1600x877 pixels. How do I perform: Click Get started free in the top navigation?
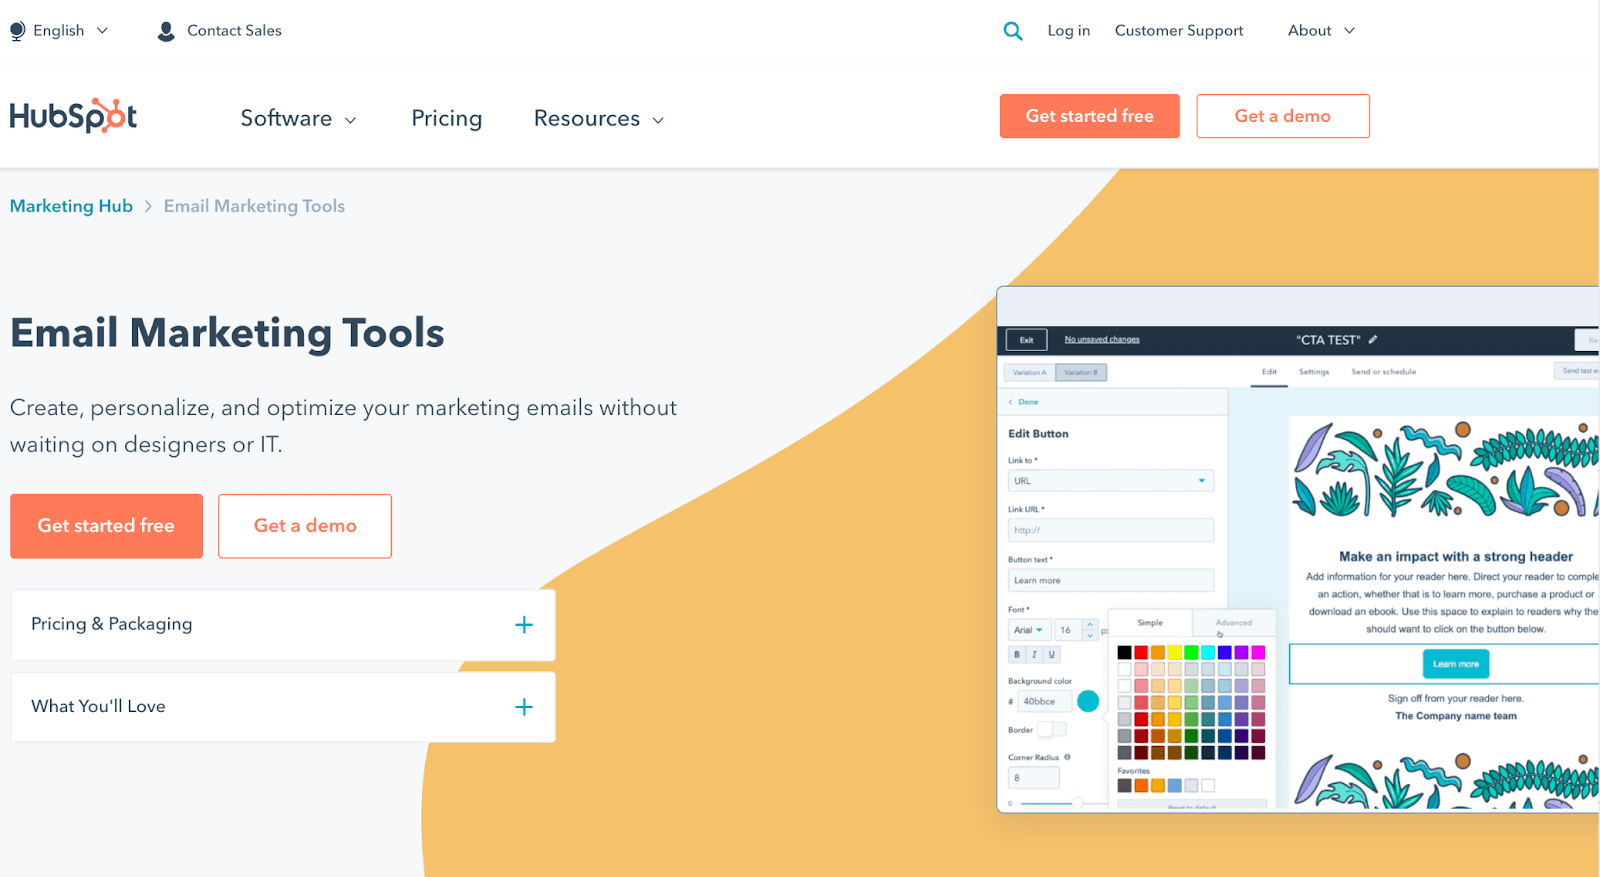(x=1090, y=116)
